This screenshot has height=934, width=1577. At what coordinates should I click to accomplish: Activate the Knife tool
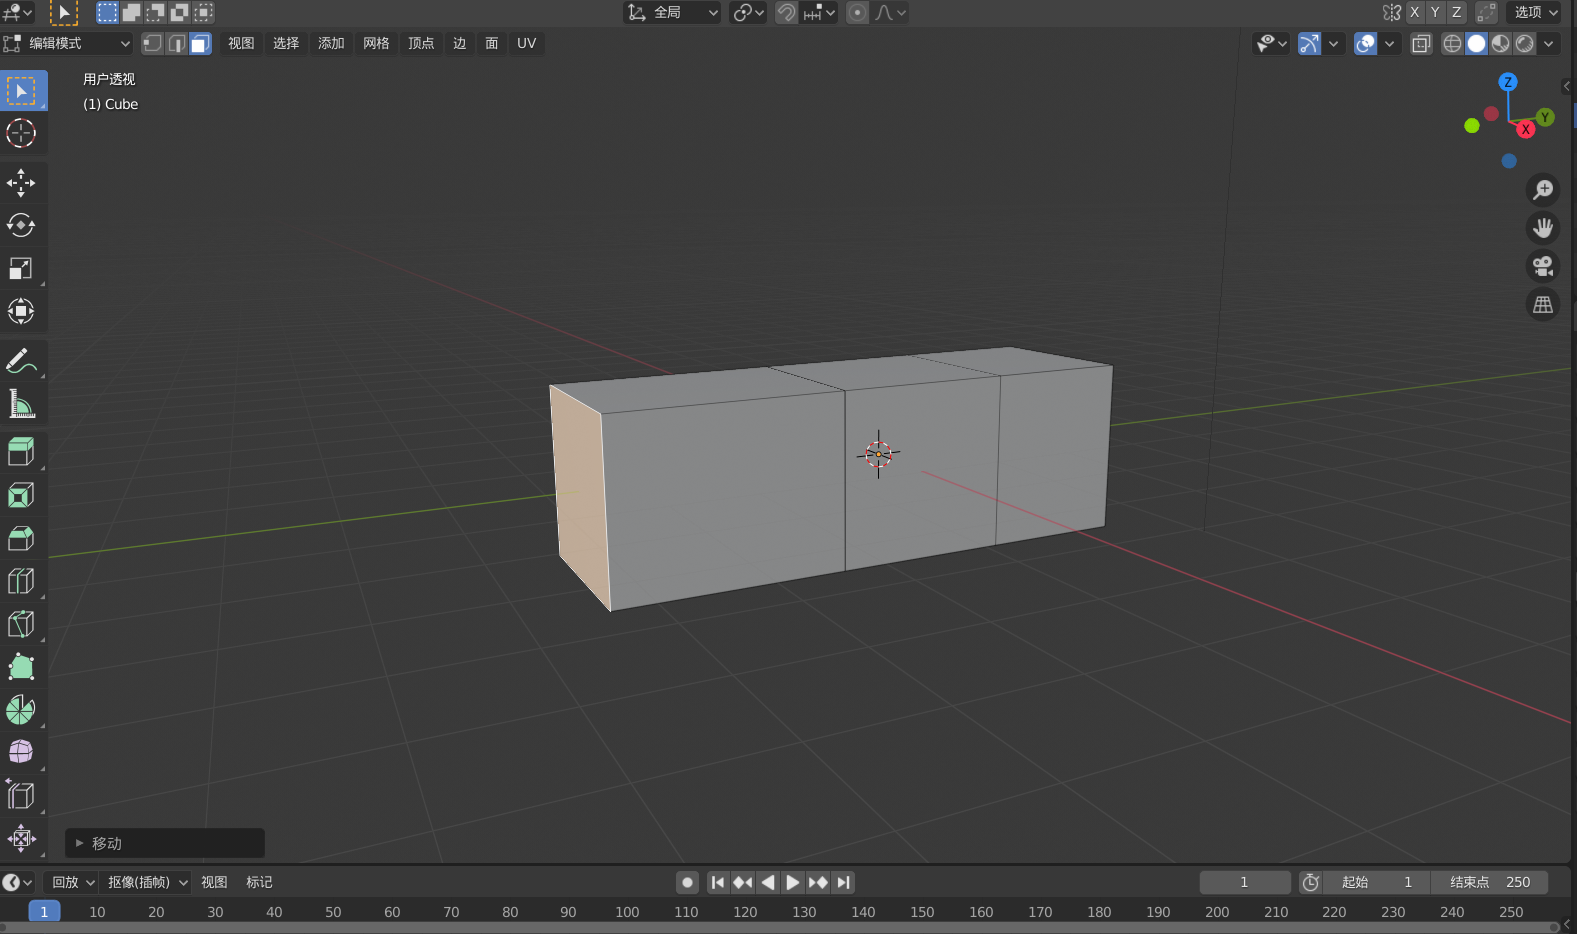coord(22,624)
